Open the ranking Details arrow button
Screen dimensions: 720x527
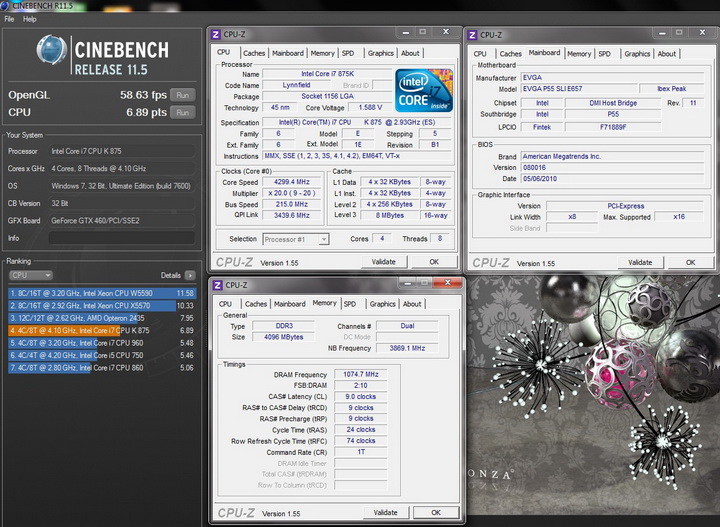pyautogui.click(x=190, y=275)
